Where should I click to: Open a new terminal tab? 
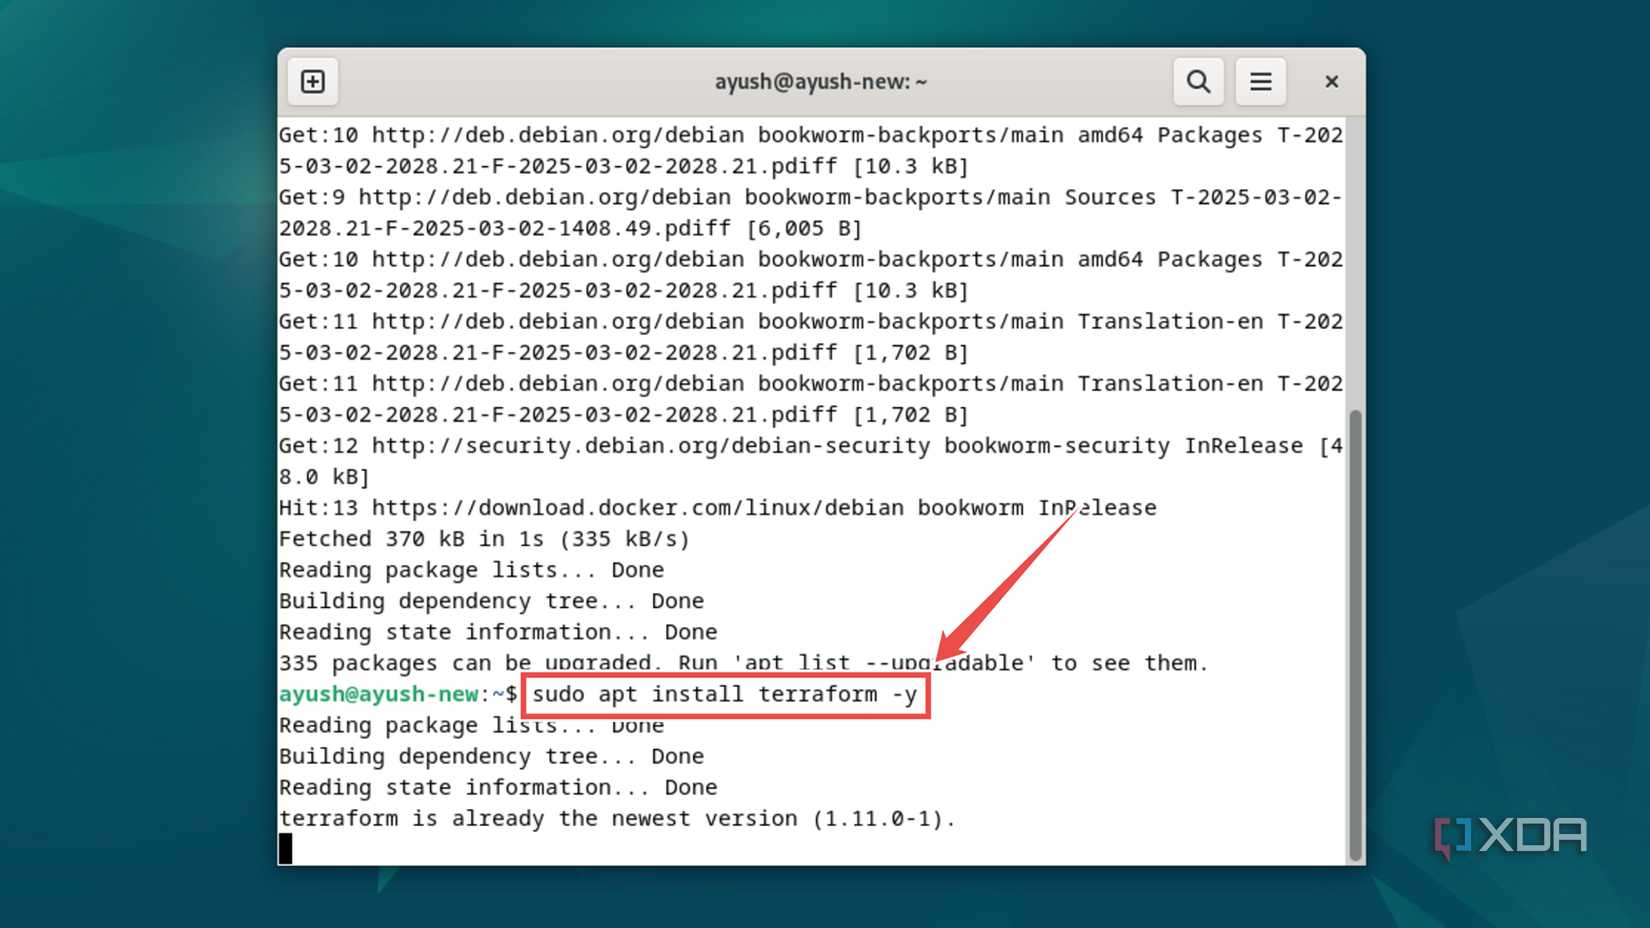point(312,81)
